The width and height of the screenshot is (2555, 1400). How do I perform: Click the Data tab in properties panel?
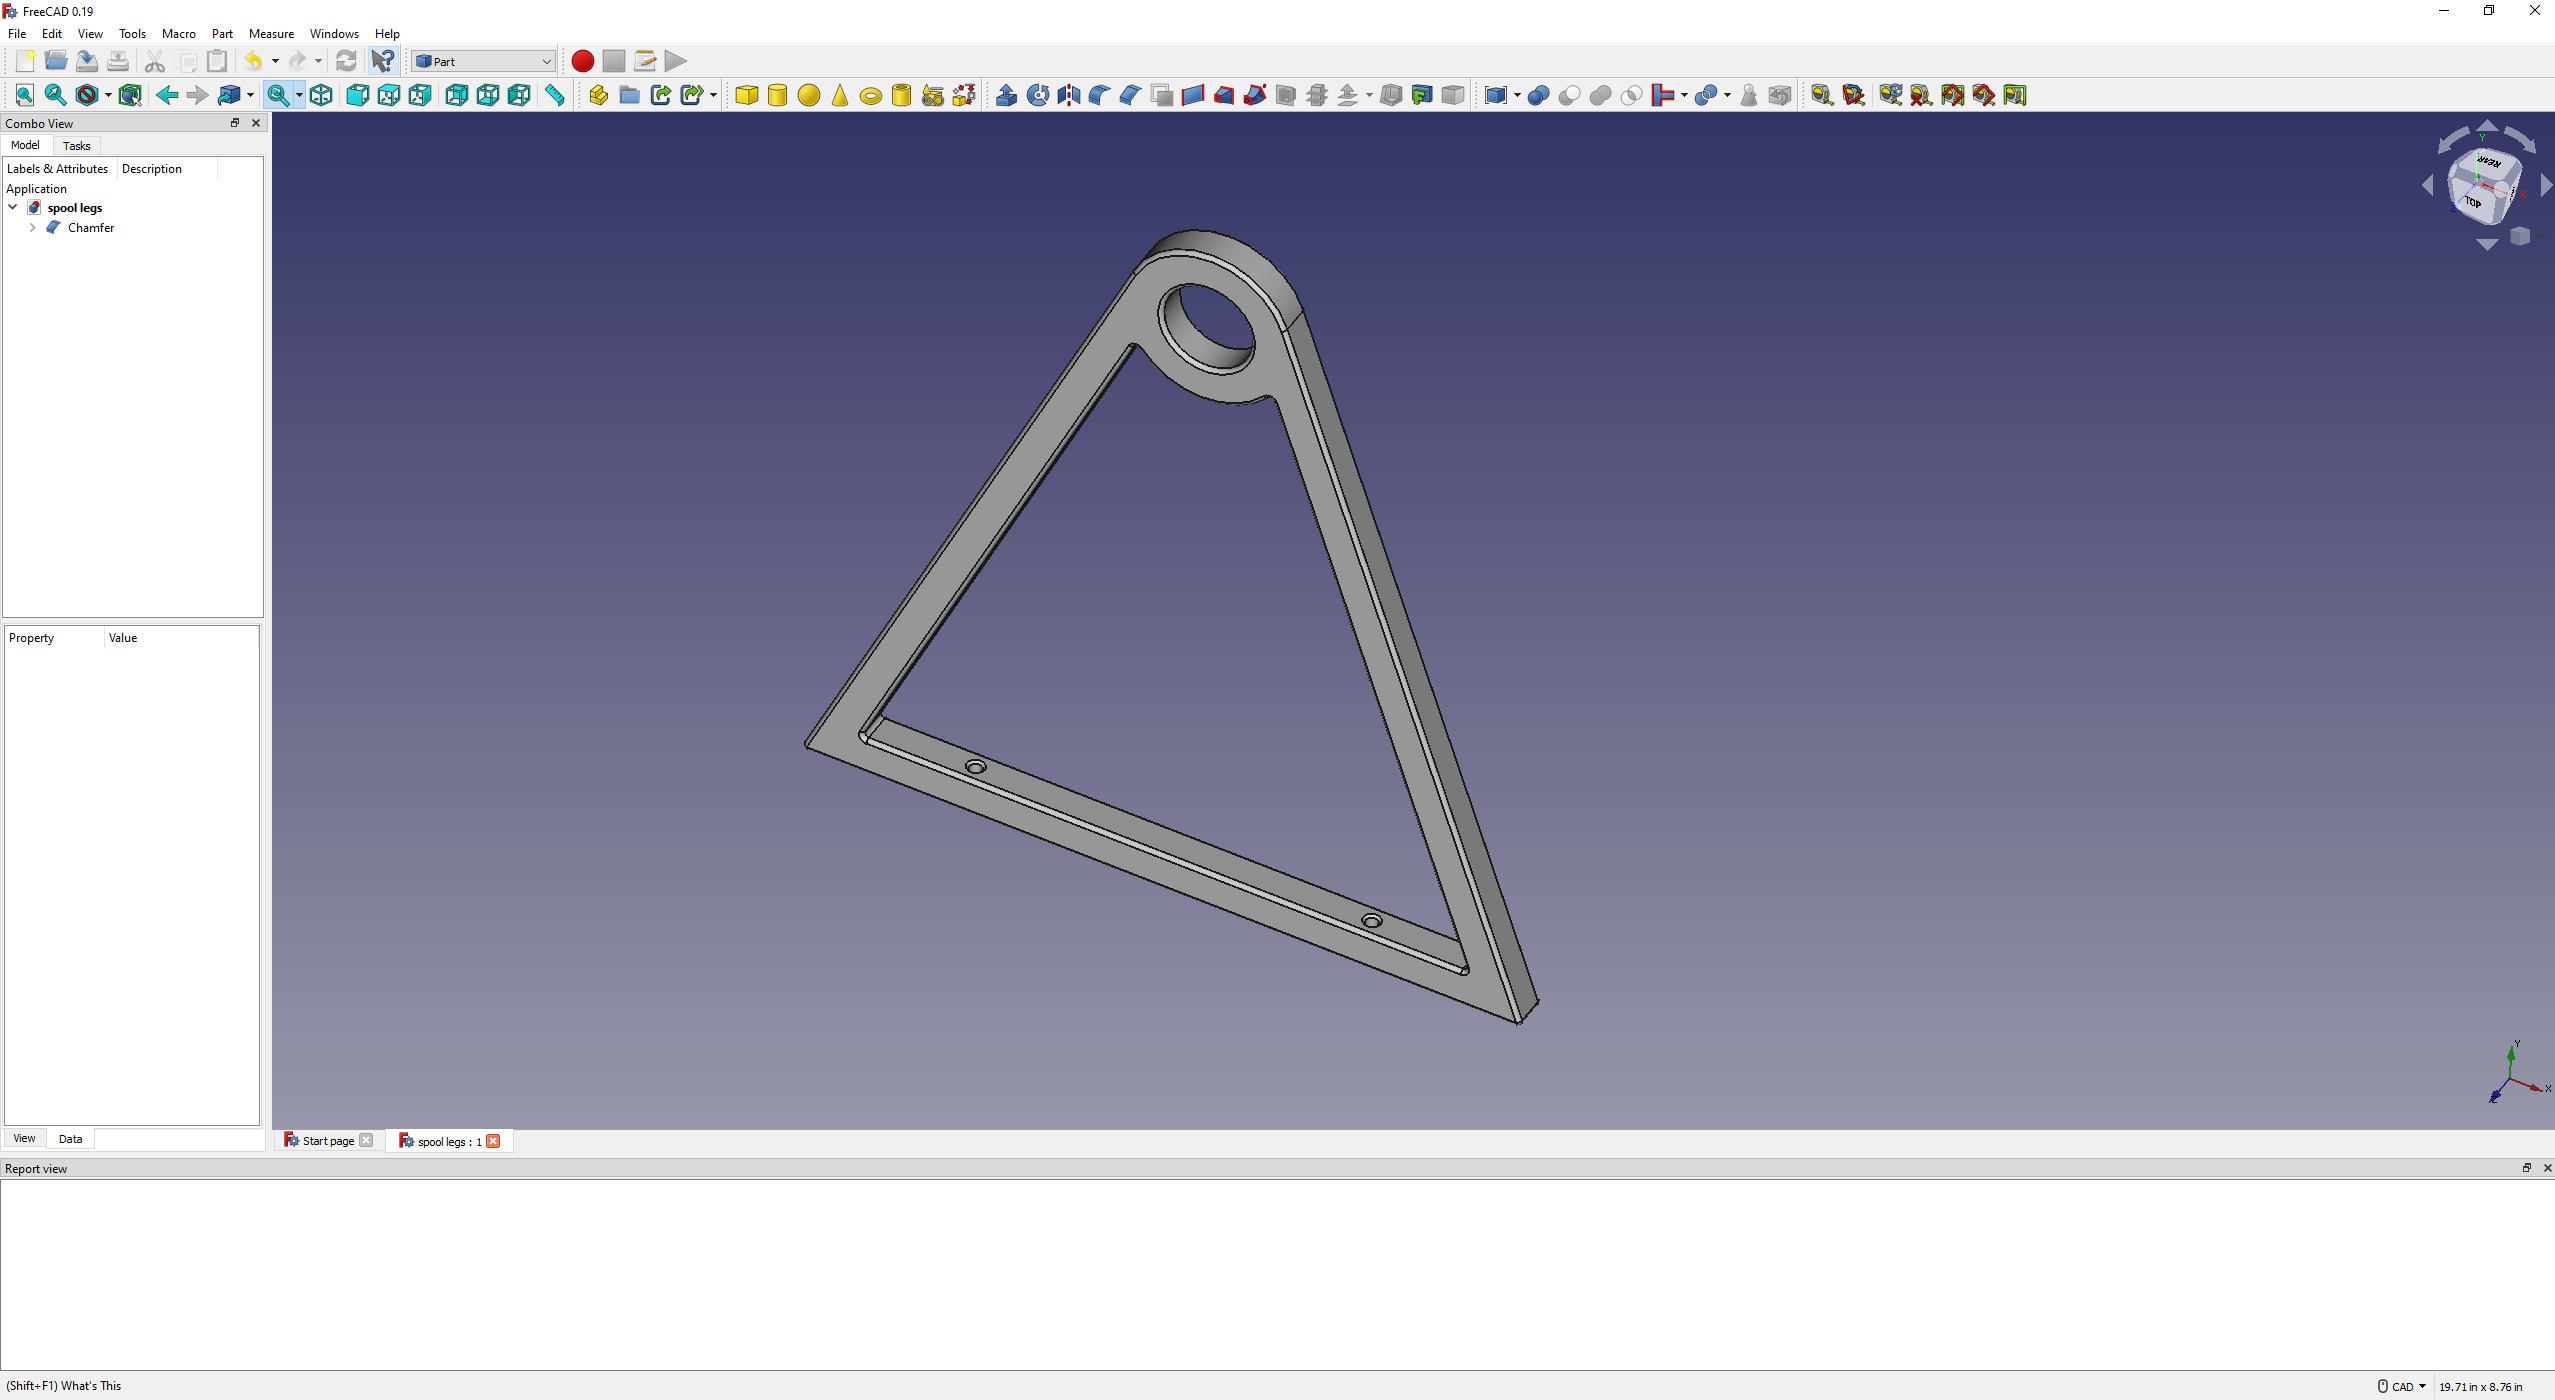click(69, 1138)
